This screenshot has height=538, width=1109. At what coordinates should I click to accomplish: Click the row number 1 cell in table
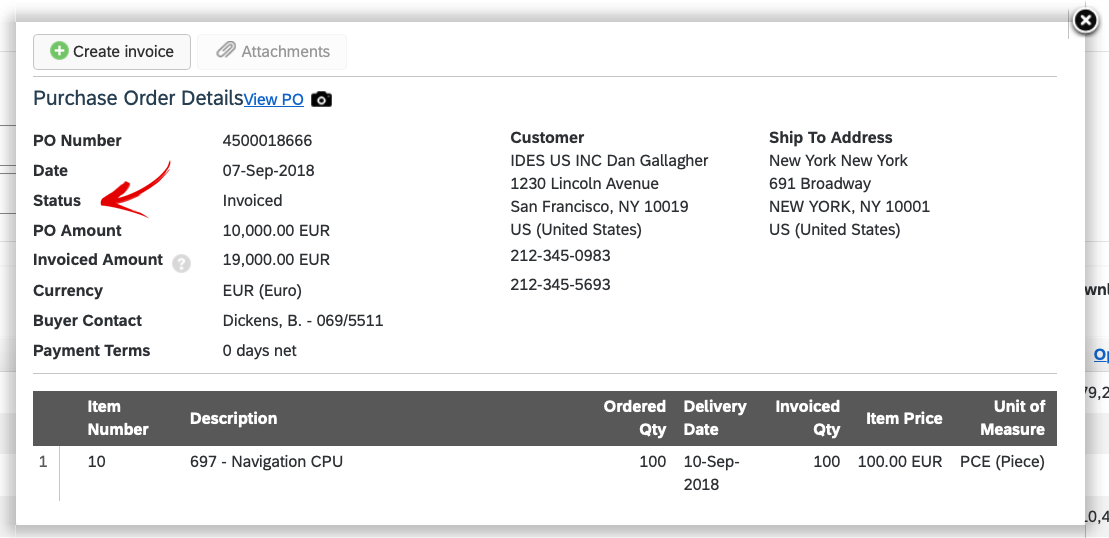point(43,462)
